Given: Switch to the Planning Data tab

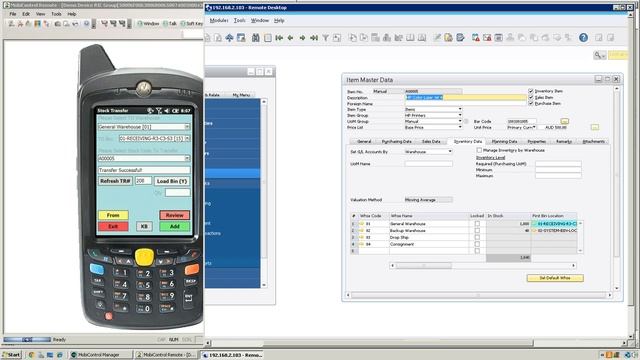Looking at the screenshot, I should point(504,141).
